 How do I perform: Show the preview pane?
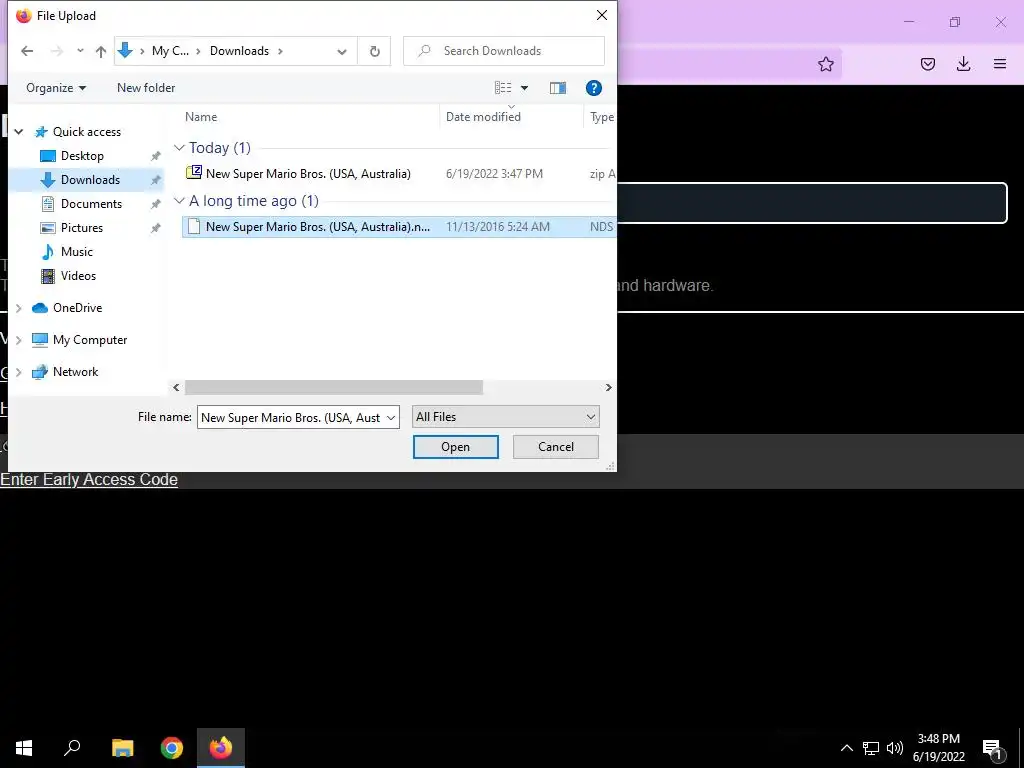coord(558,88)
